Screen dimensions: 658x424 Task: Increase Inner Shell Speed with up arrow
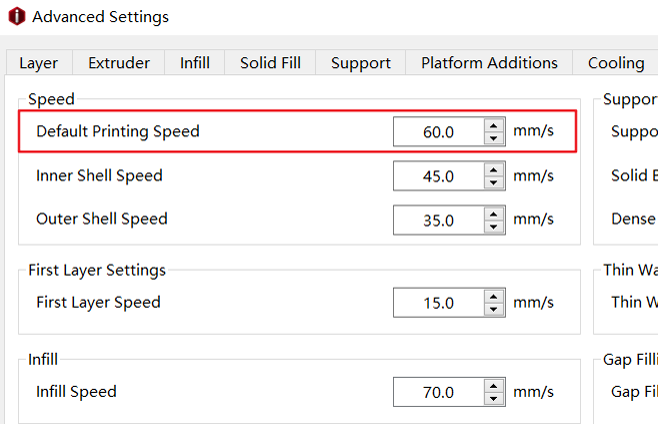coord(494,170)
